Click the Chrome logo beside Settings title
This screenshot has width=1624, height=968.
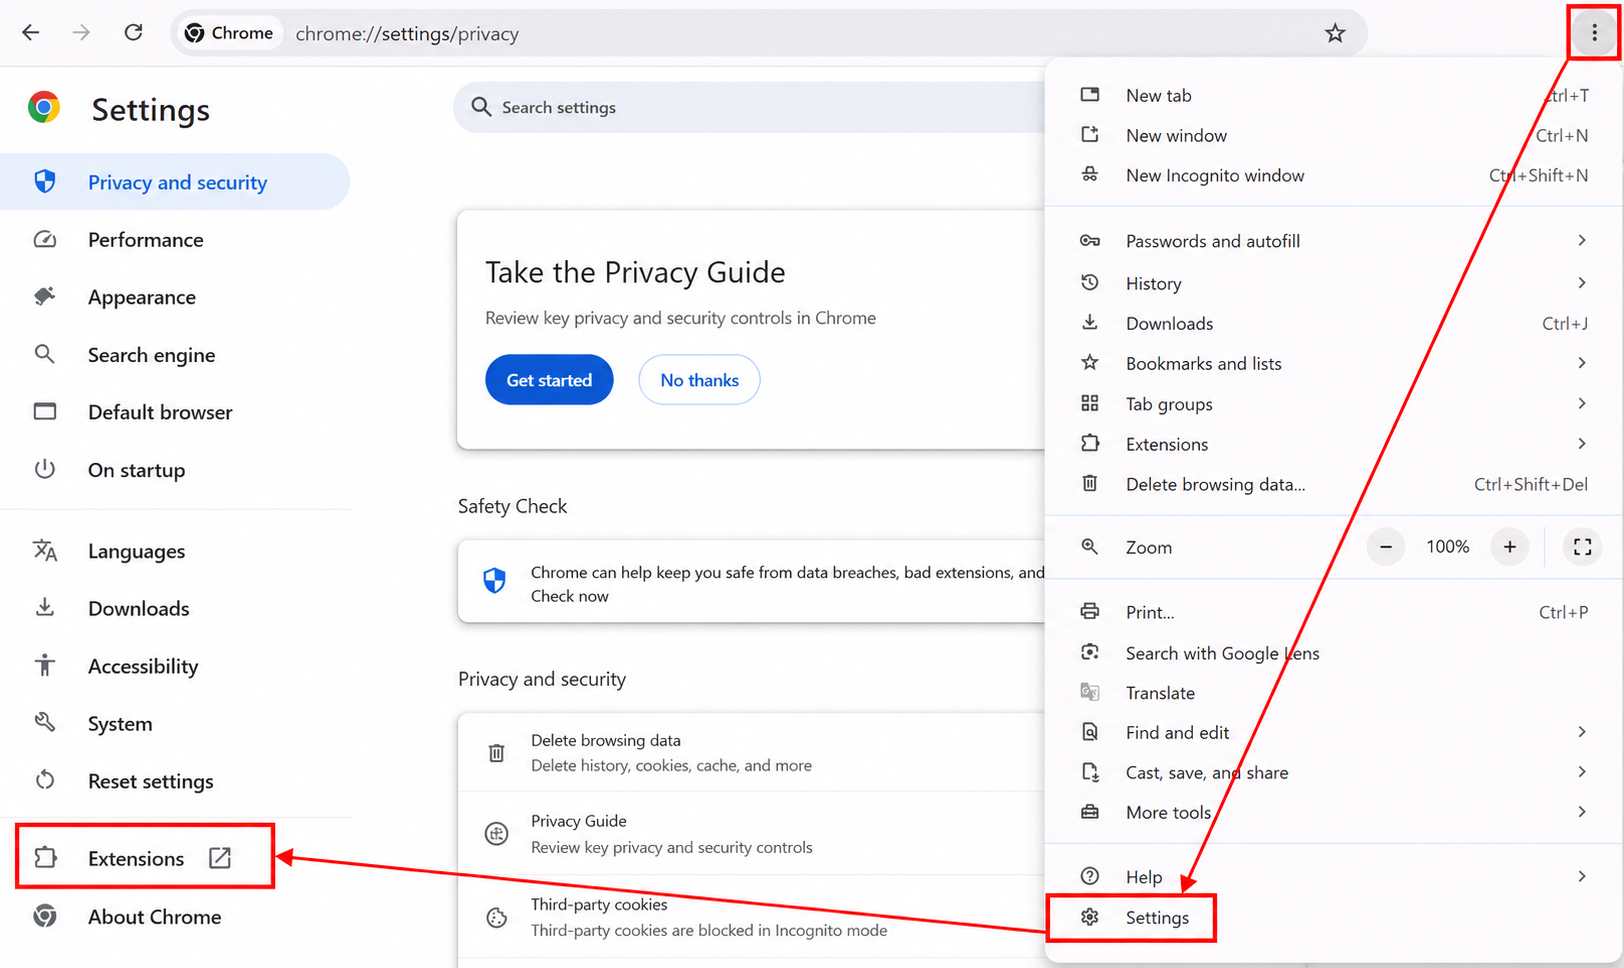click(x=44, y=107)
